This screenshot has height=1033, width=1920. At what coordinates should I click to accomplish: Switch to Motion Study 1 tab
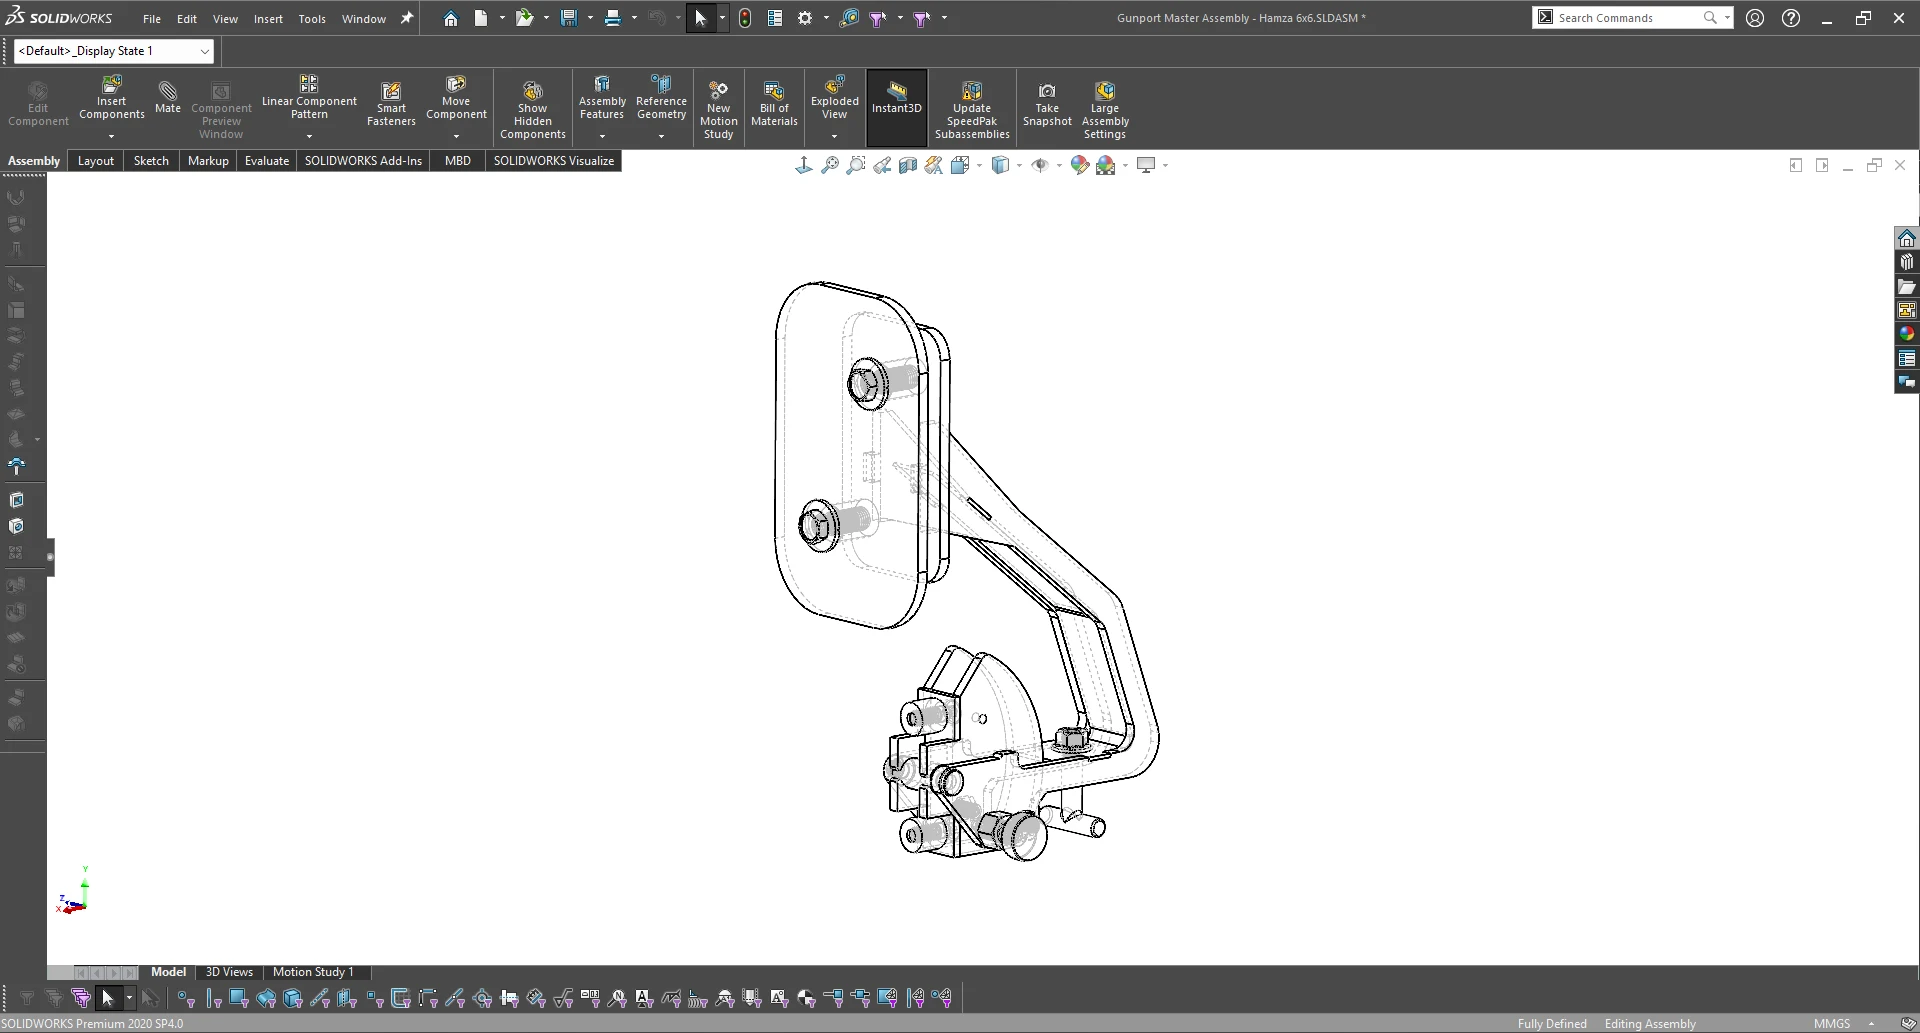pyautogui.click(x=312, y=972)
